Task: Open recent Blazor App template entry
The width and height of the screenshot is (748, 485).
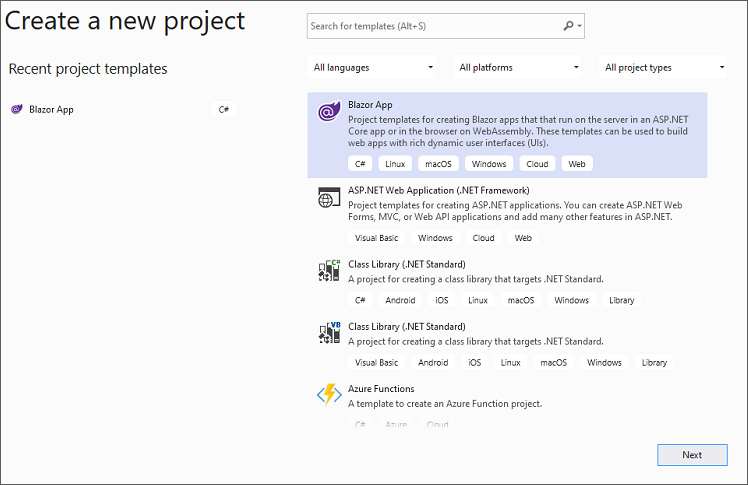Action: 52,109
